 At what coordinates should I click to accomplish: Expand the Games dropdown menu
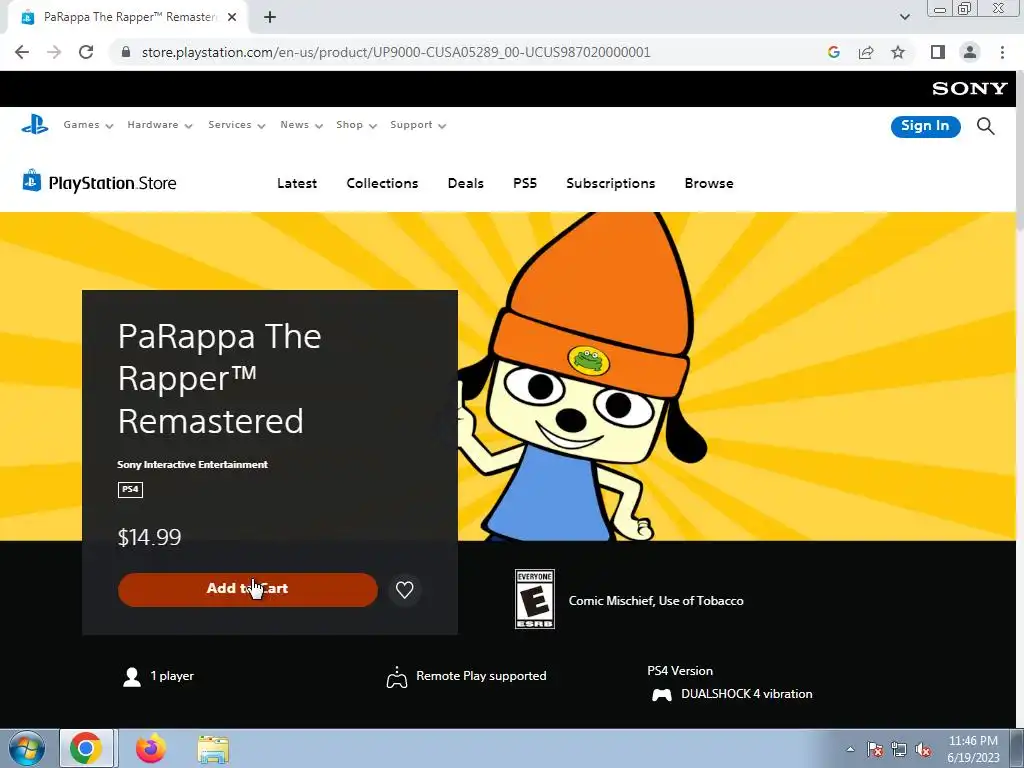88,125
